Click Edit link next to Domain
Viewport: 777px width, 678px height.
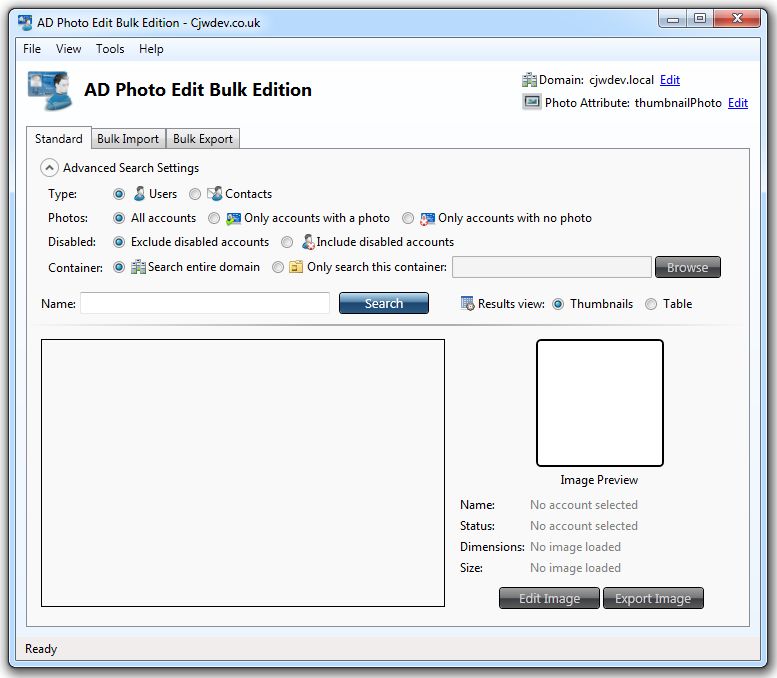tap(669, 80)
